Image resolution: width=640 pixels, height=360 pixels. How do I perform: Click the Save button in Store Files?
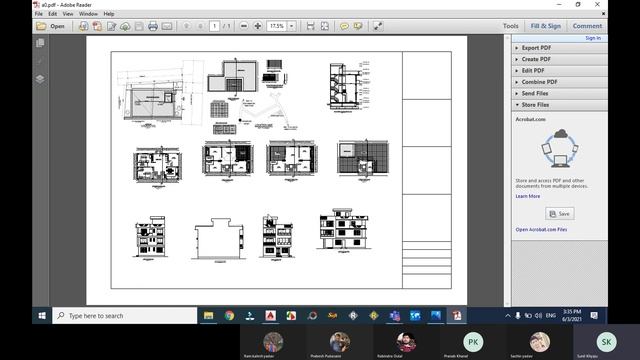[560, 214]
